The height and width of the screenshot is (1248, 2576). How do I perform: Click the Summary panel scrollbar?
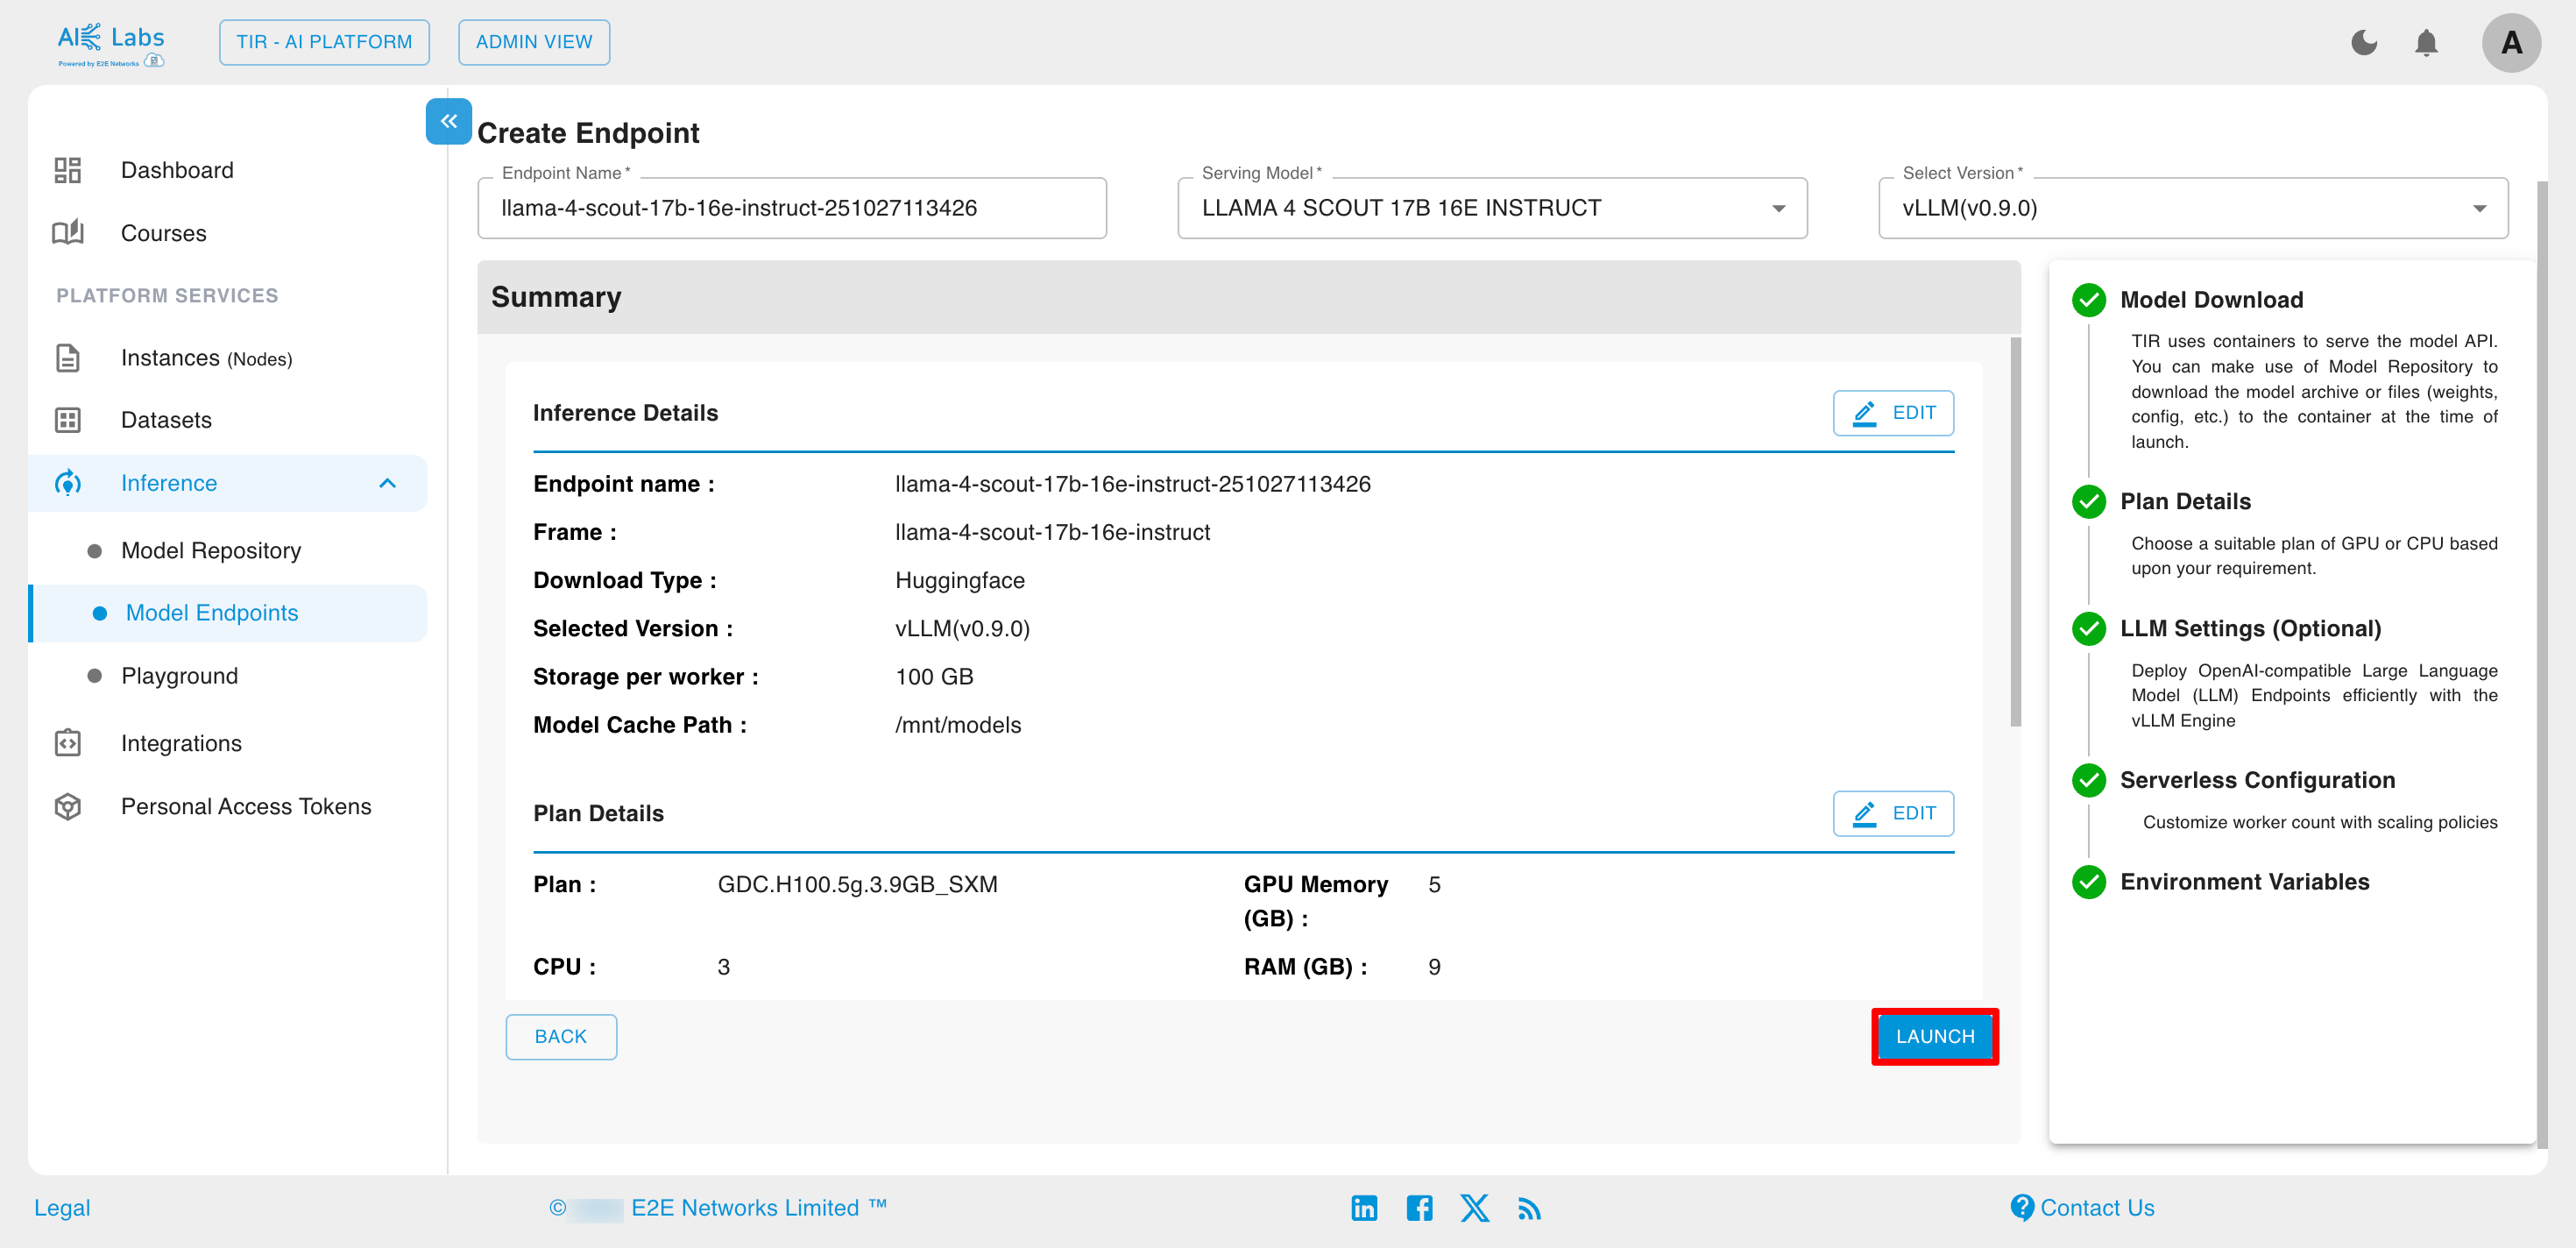2015,532
